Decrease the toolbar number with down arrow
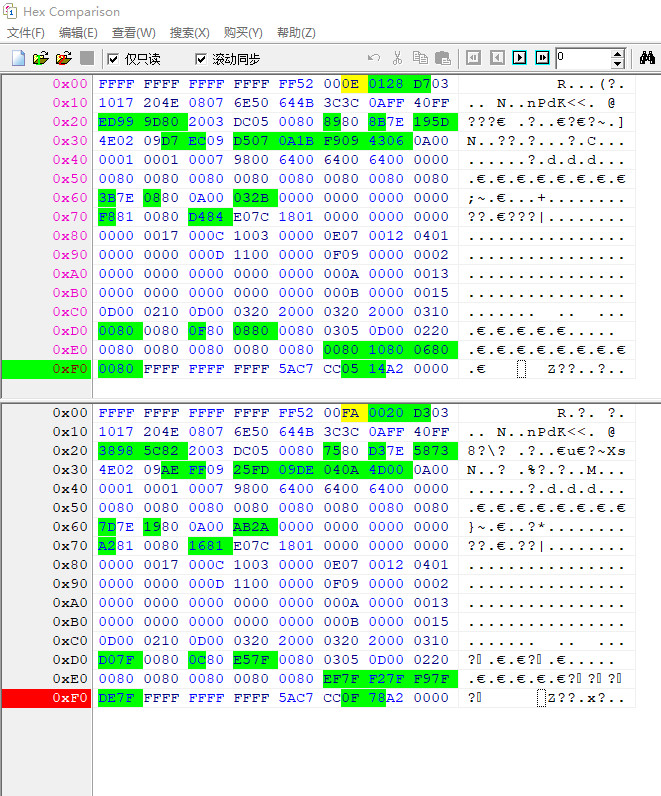The width and height of the screenshot is (661, 796). pos(617,64)
